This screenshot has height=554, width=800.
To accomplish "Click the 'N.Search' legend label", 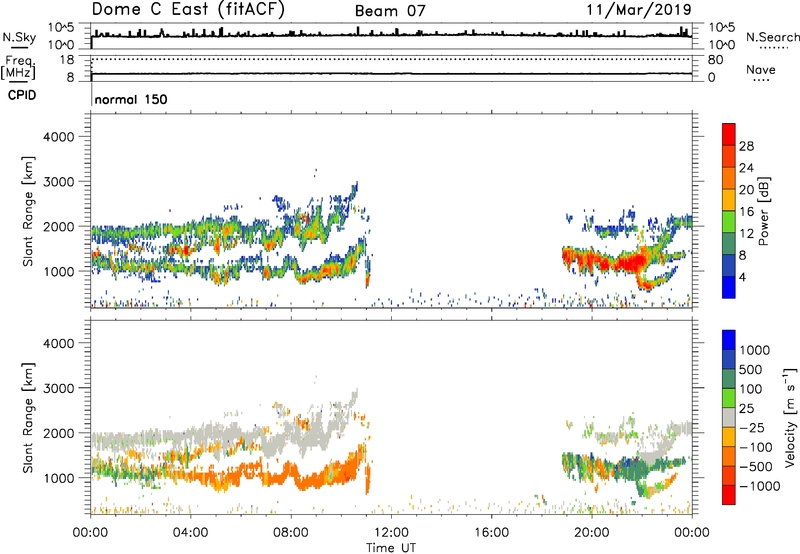I will (x=772, y=37).
